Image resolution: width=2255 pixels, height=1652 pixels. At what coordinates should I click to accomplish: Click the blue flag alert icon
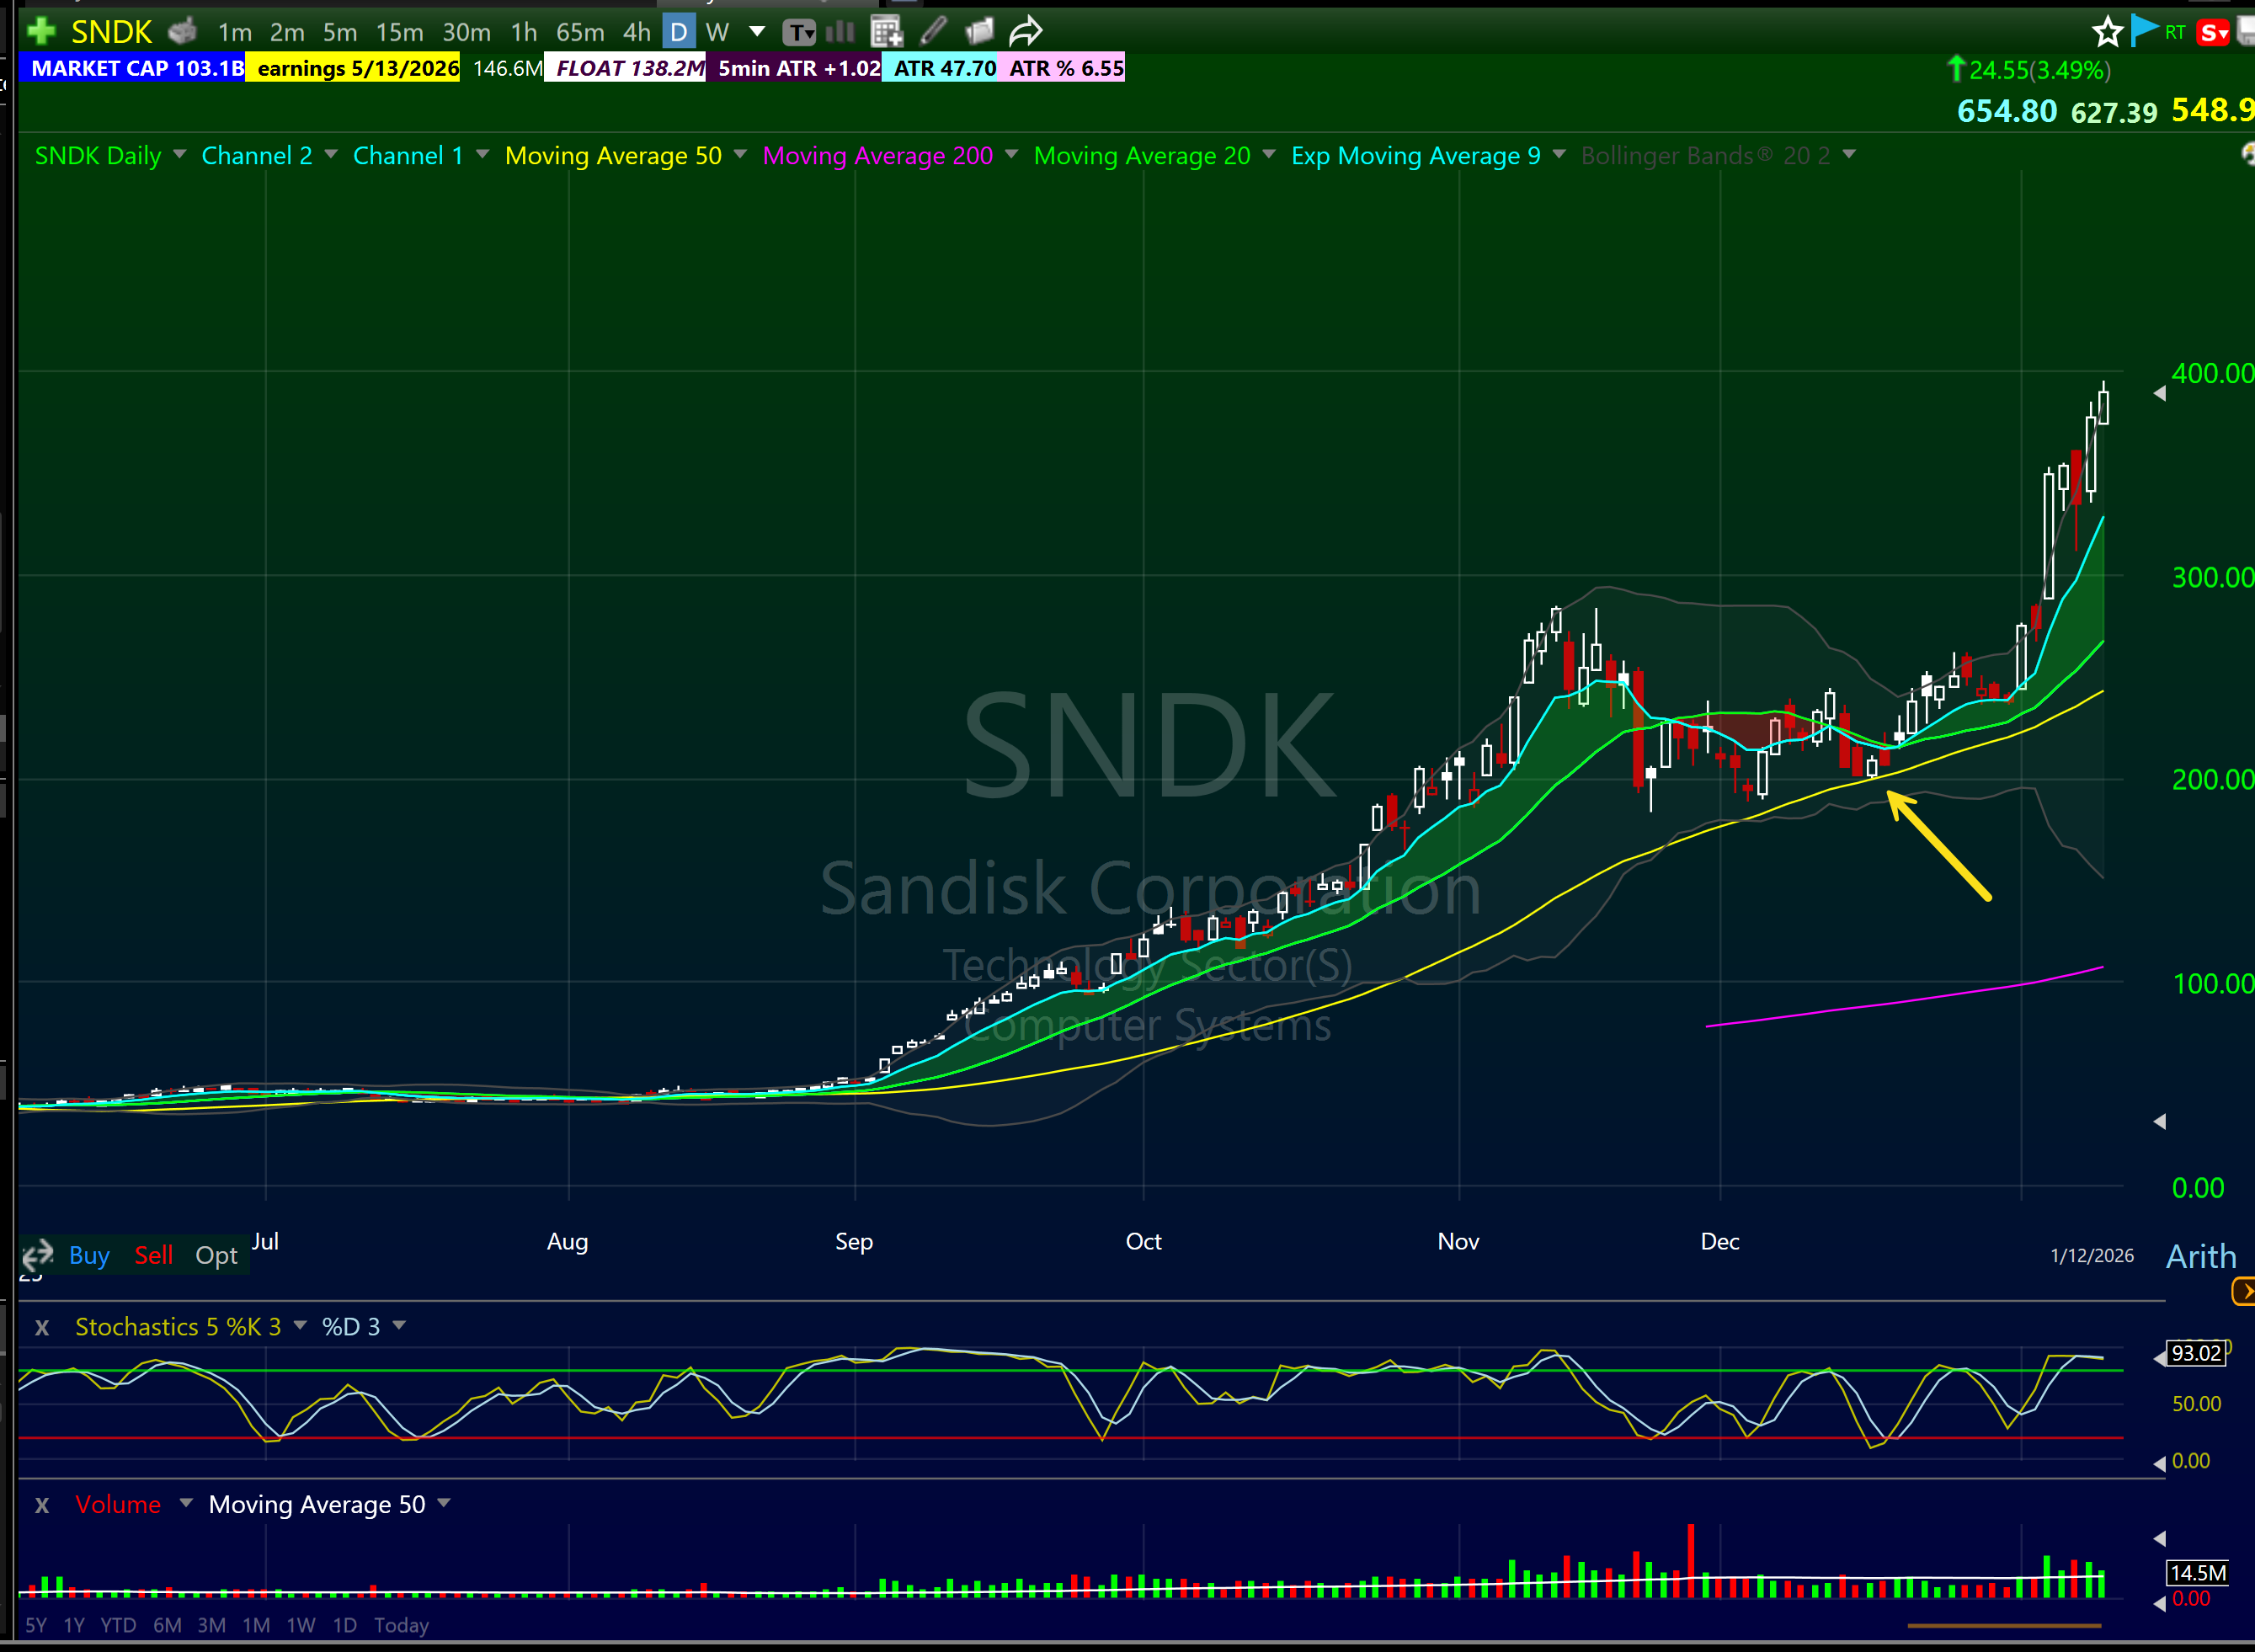coord(2143,30)
